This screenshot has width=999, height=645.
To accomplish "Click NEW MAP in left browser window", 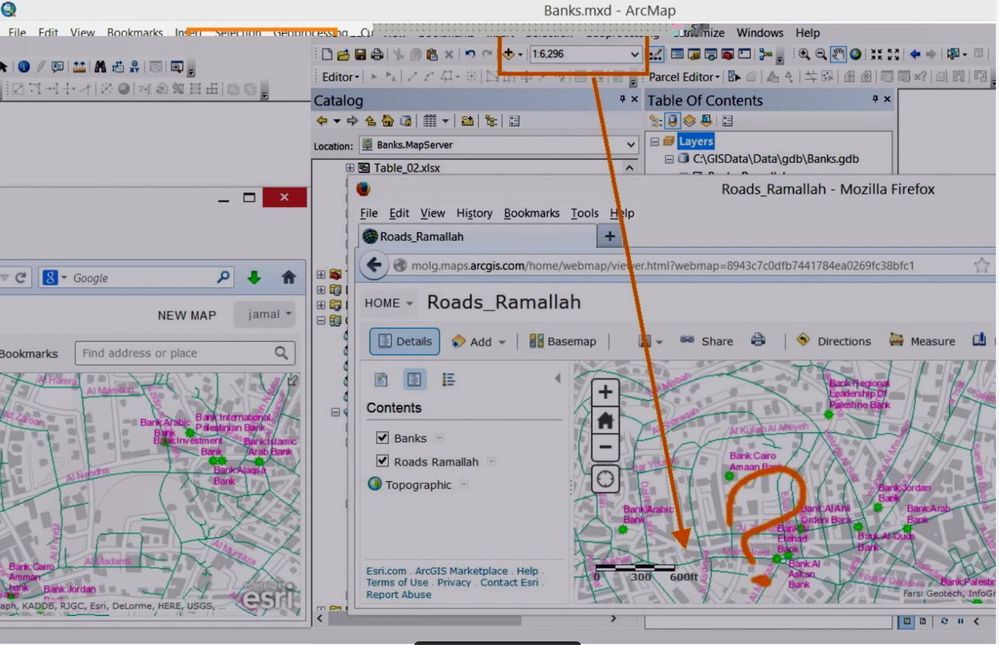I will point(187,315).
